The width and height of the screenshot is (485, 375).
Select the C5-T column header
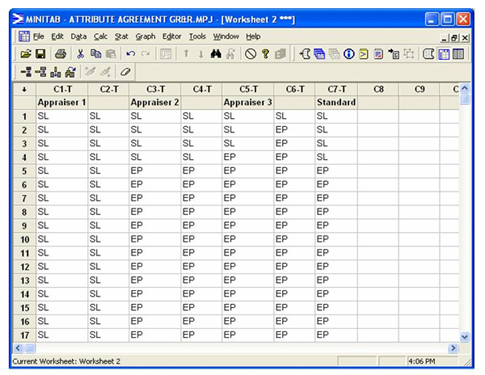(248, 89)
